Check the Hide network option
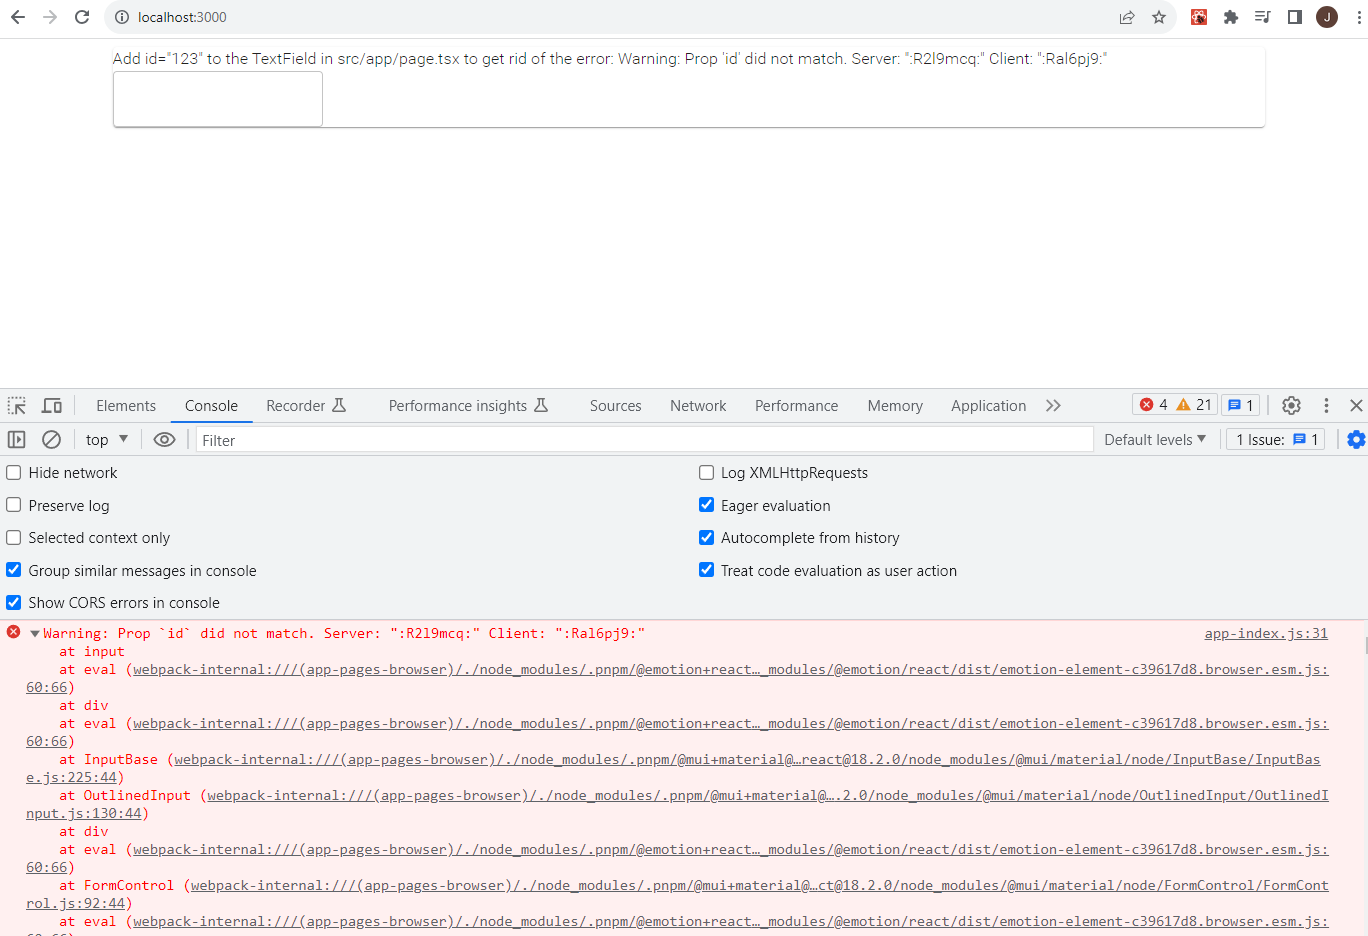Viewport: 1368px width, 936px height. 15,473
